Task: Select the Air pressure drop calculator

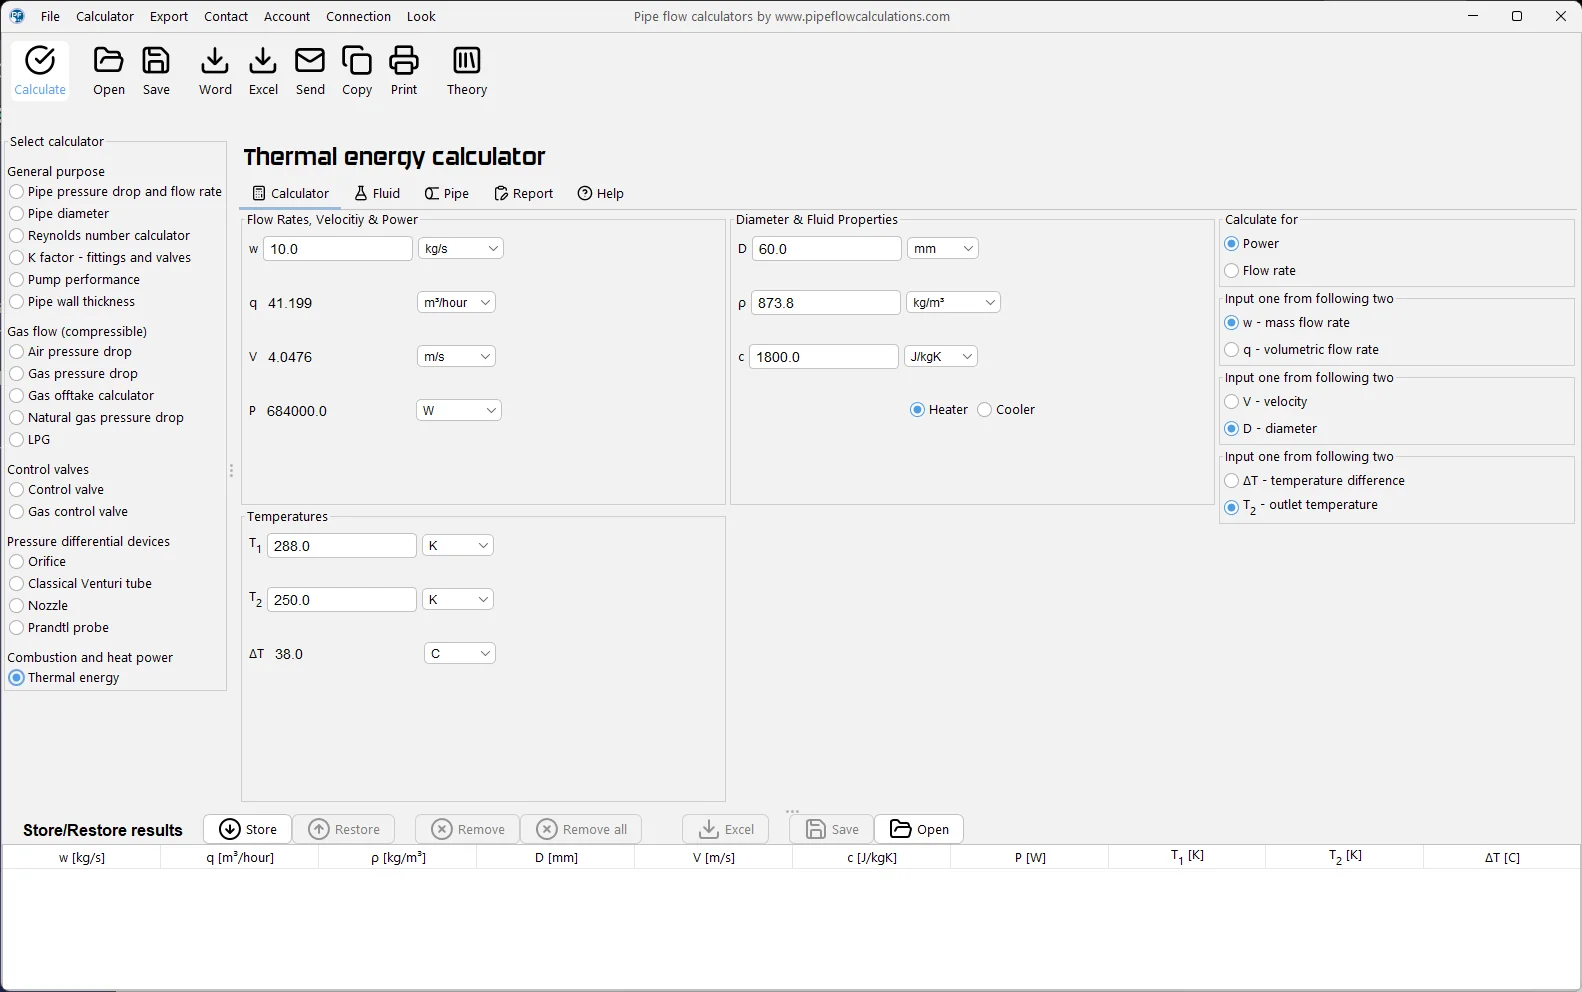Action: pos(71,352)
